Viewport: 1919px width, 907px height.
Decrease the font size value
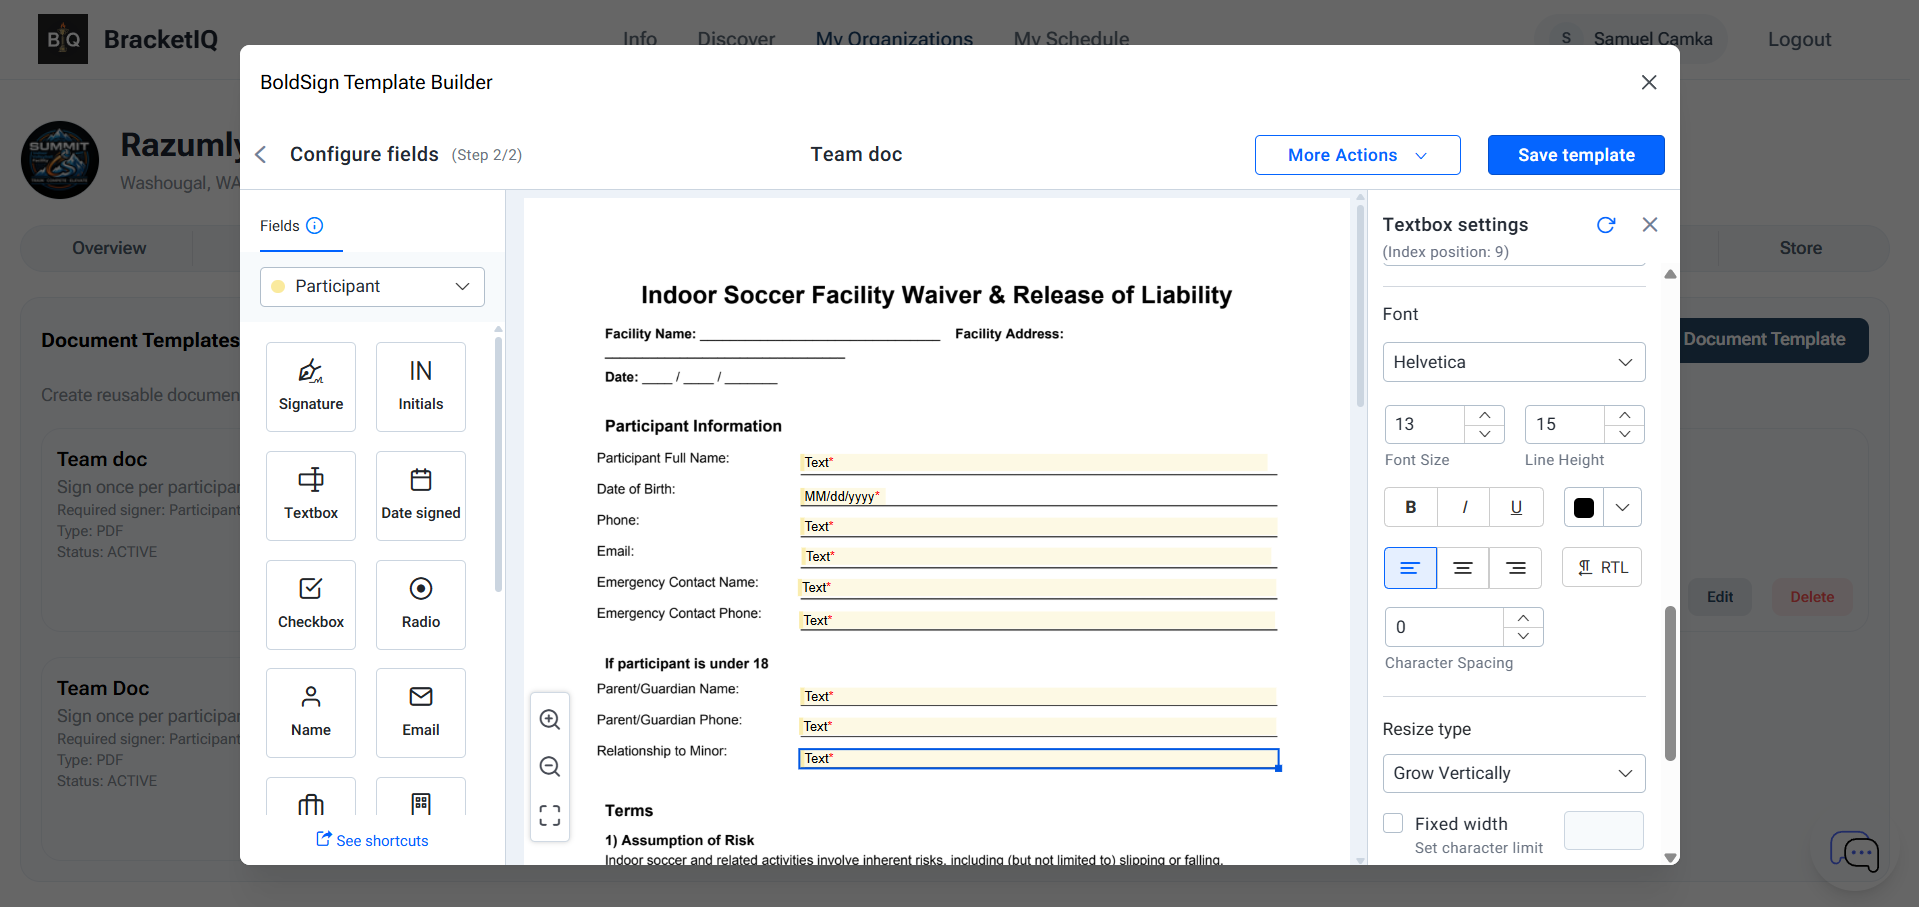[1485, 434]
